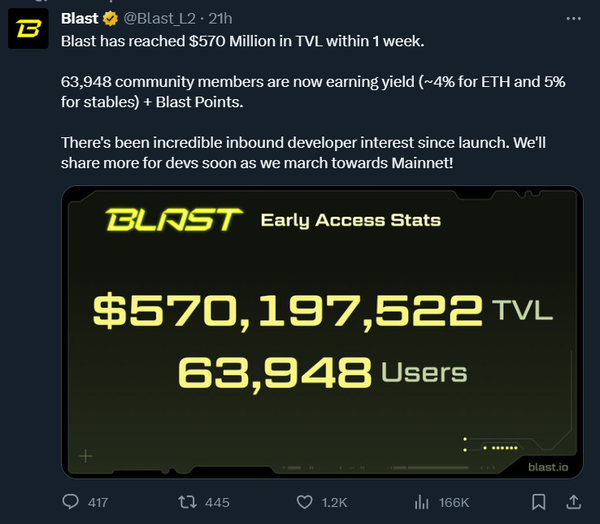Click the blast.io text in the image
Viewport: 600px width, 524px height.
[549, 465]
